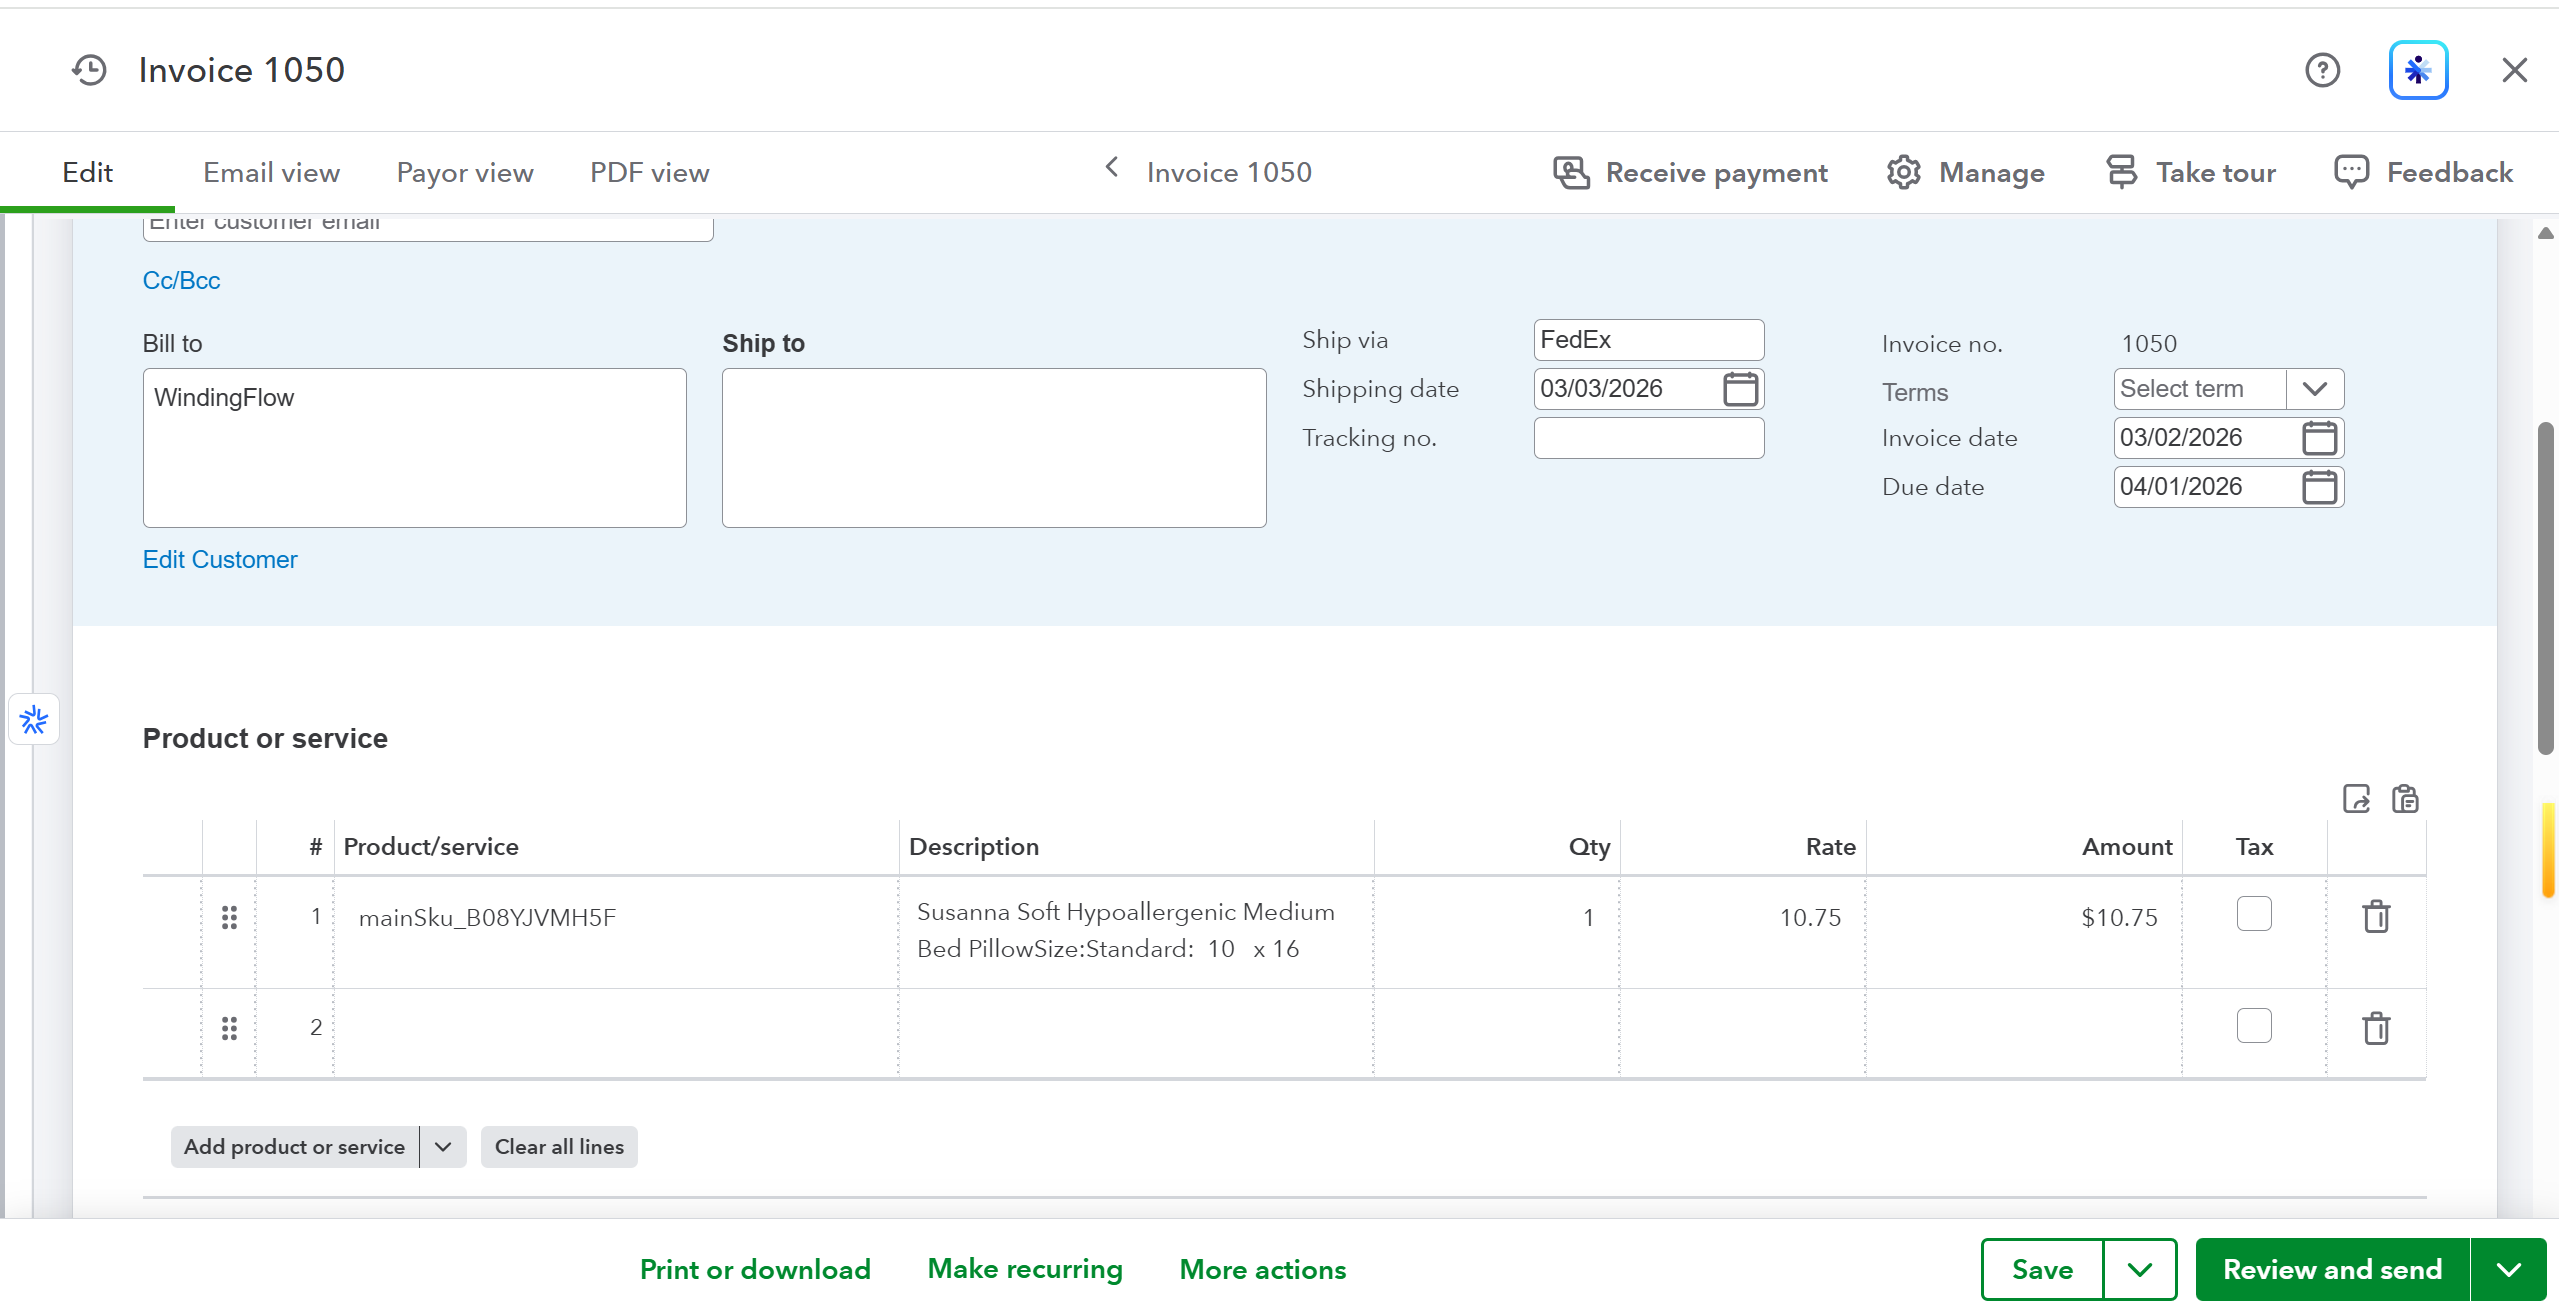The width and height of the screenshot is (2559, 1313).
Task: Open the Payor view tab
Action: point(464,171)
